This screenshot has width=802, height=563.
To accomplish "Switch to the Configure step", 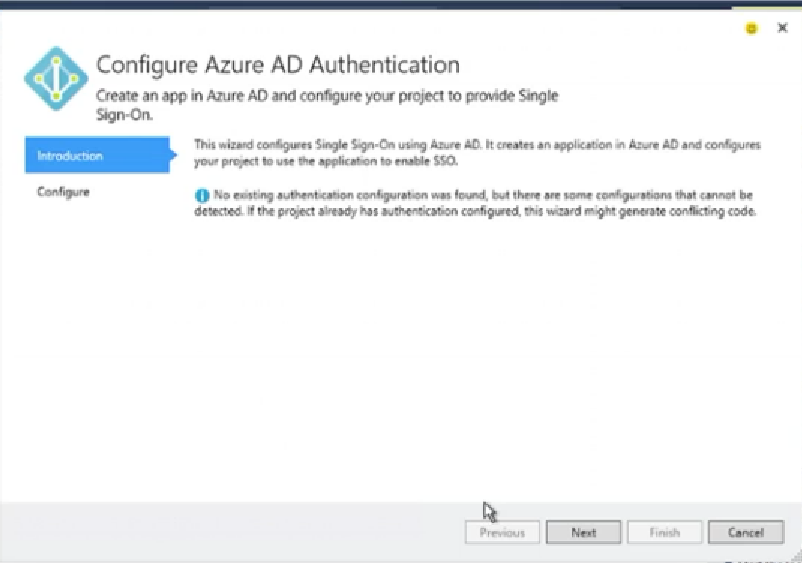I will (x=63, y=191).
